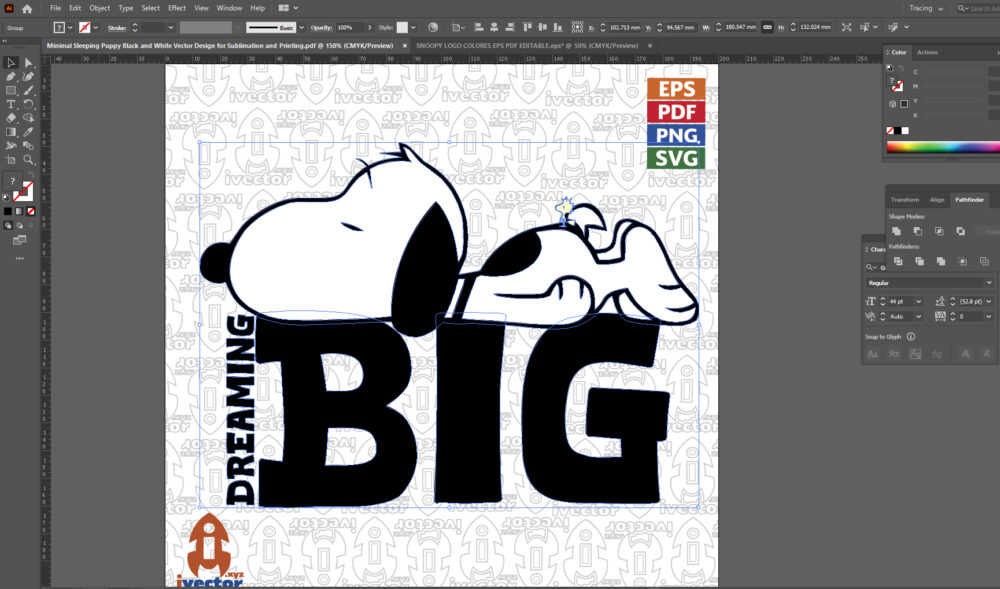Click the Trim pathfinder icon
1000x589 pixels.
coord(919,261)
